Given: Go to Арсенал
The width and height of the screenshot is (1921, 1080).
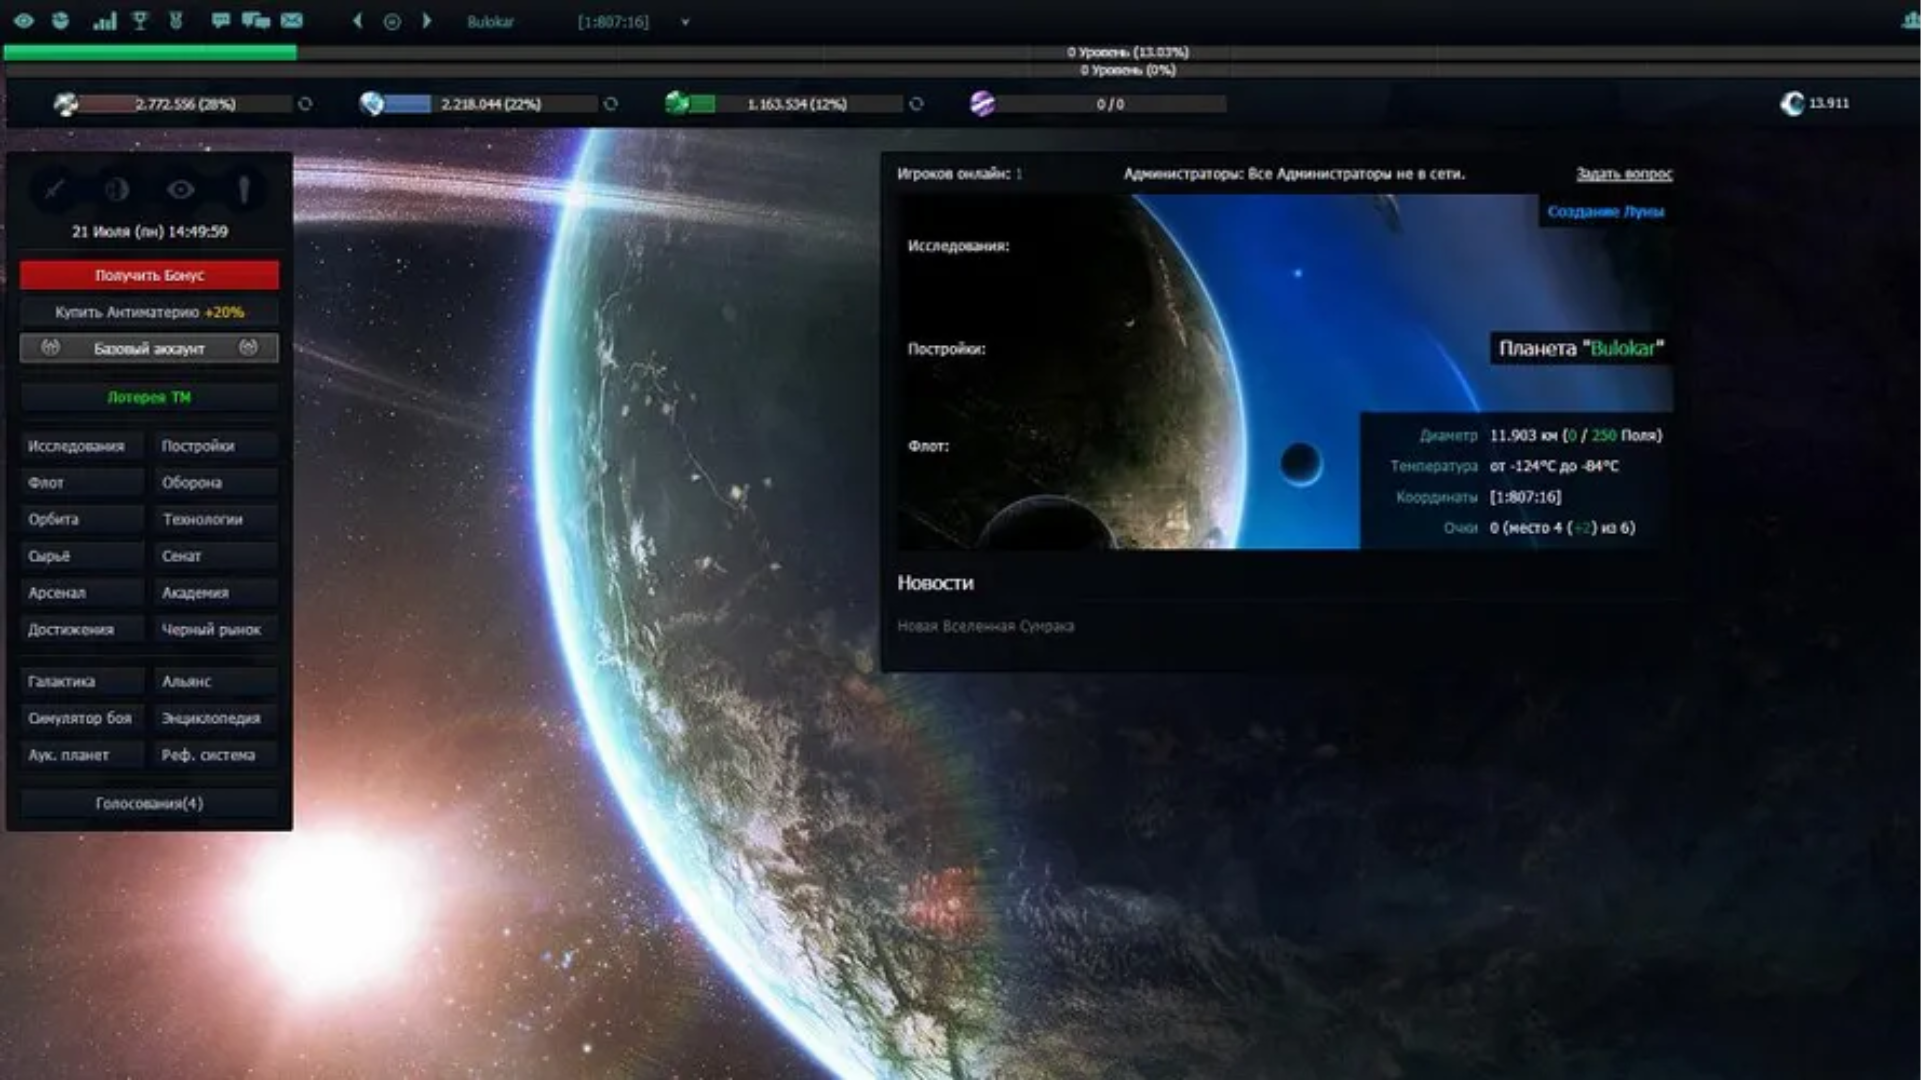Looking at the screenshot, I should (x=82, y=593).
